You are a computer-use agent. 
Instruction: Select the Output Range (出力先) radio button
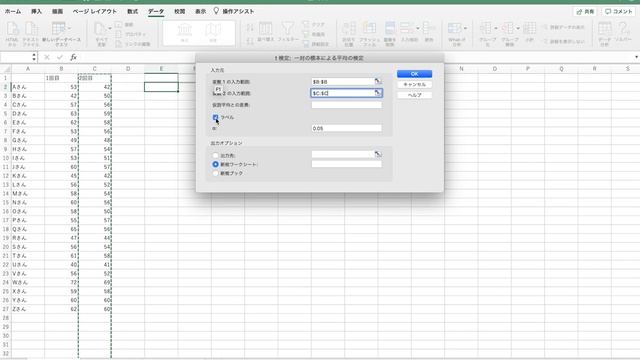(x=216, y=156)
